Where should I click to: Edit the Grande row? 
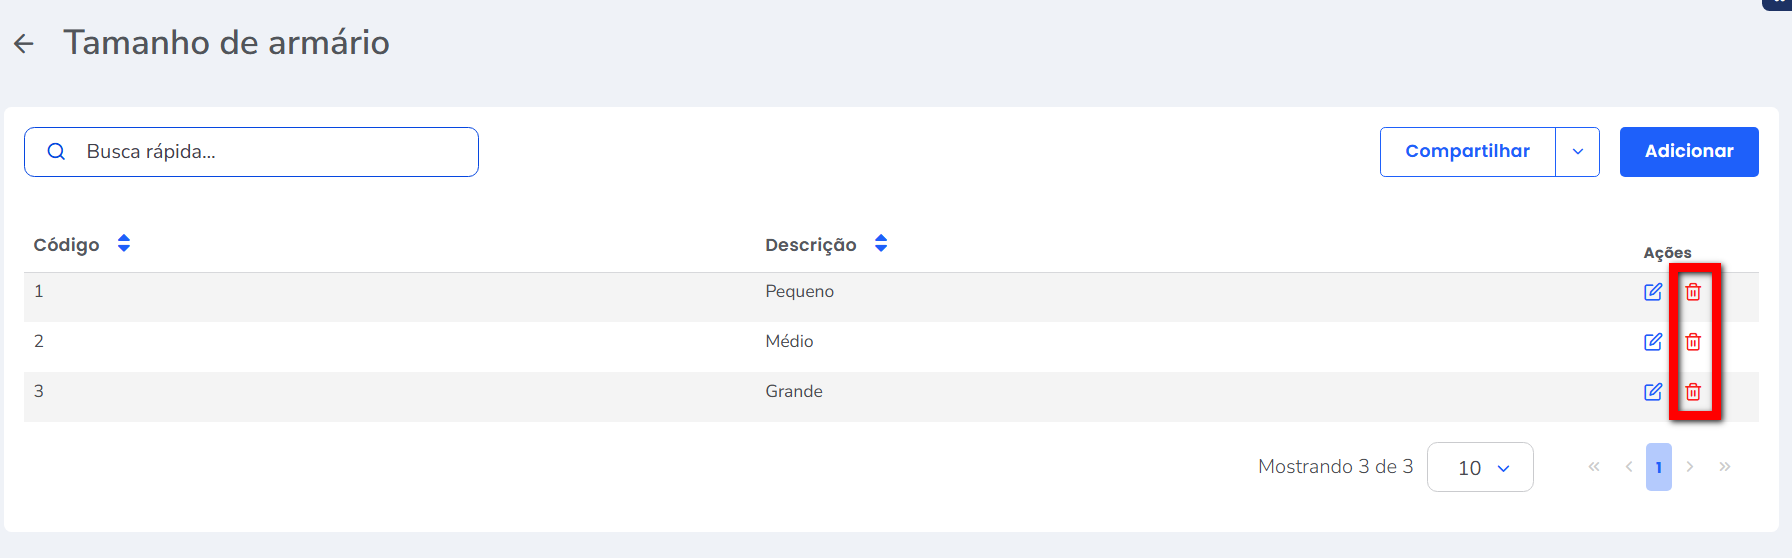point(1653,392)
